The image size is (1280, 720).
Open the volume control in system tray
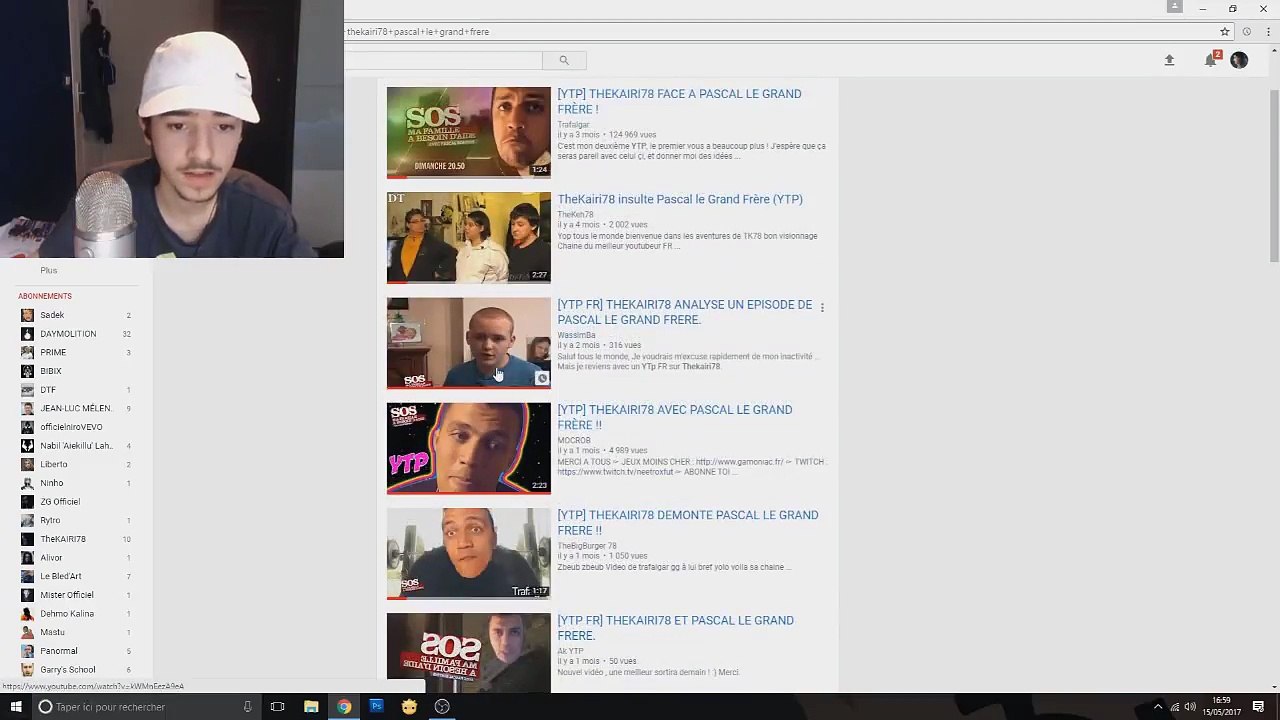[1191, 707]
